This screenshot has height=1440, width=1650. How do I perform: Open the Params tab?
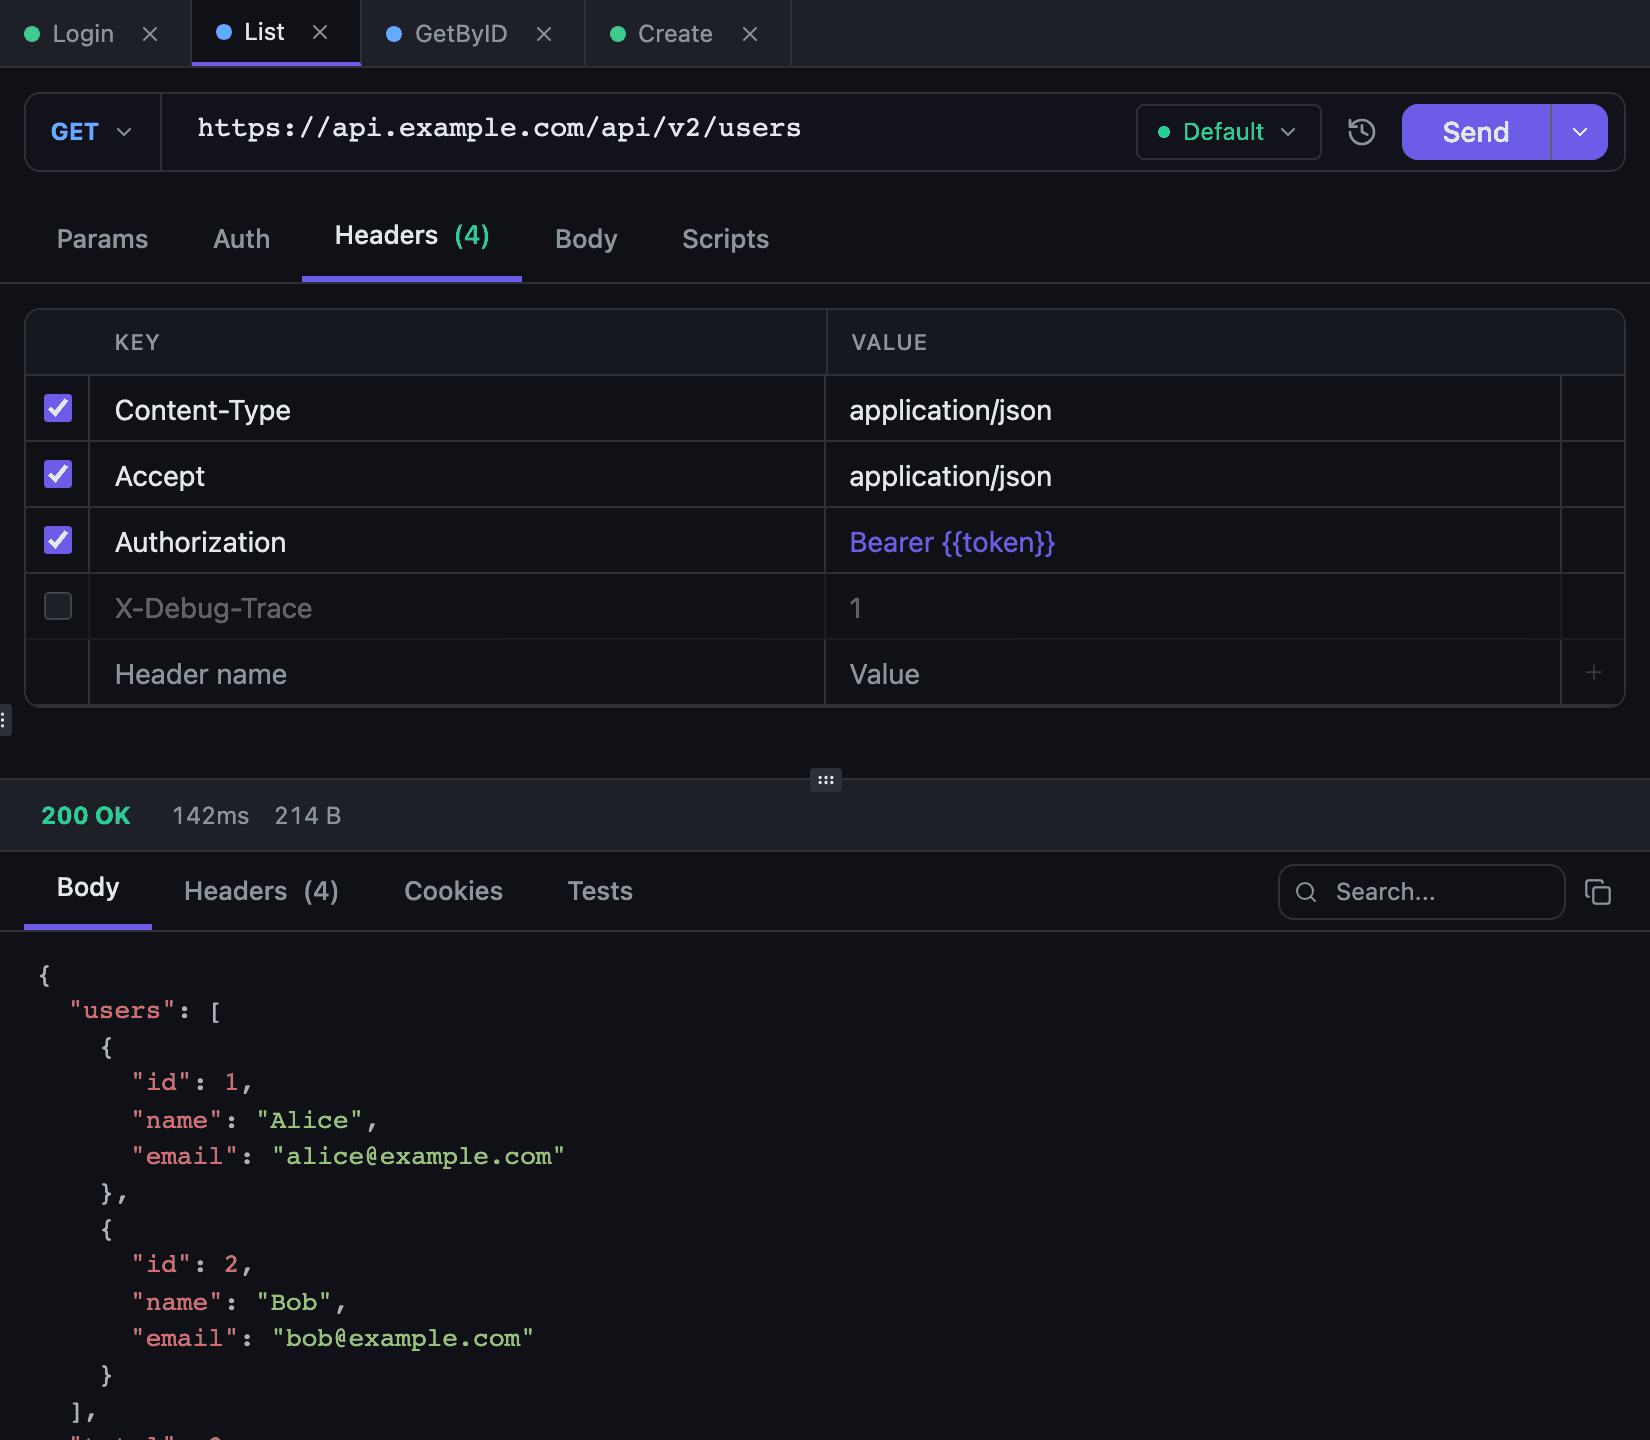[x=102, y=239]
